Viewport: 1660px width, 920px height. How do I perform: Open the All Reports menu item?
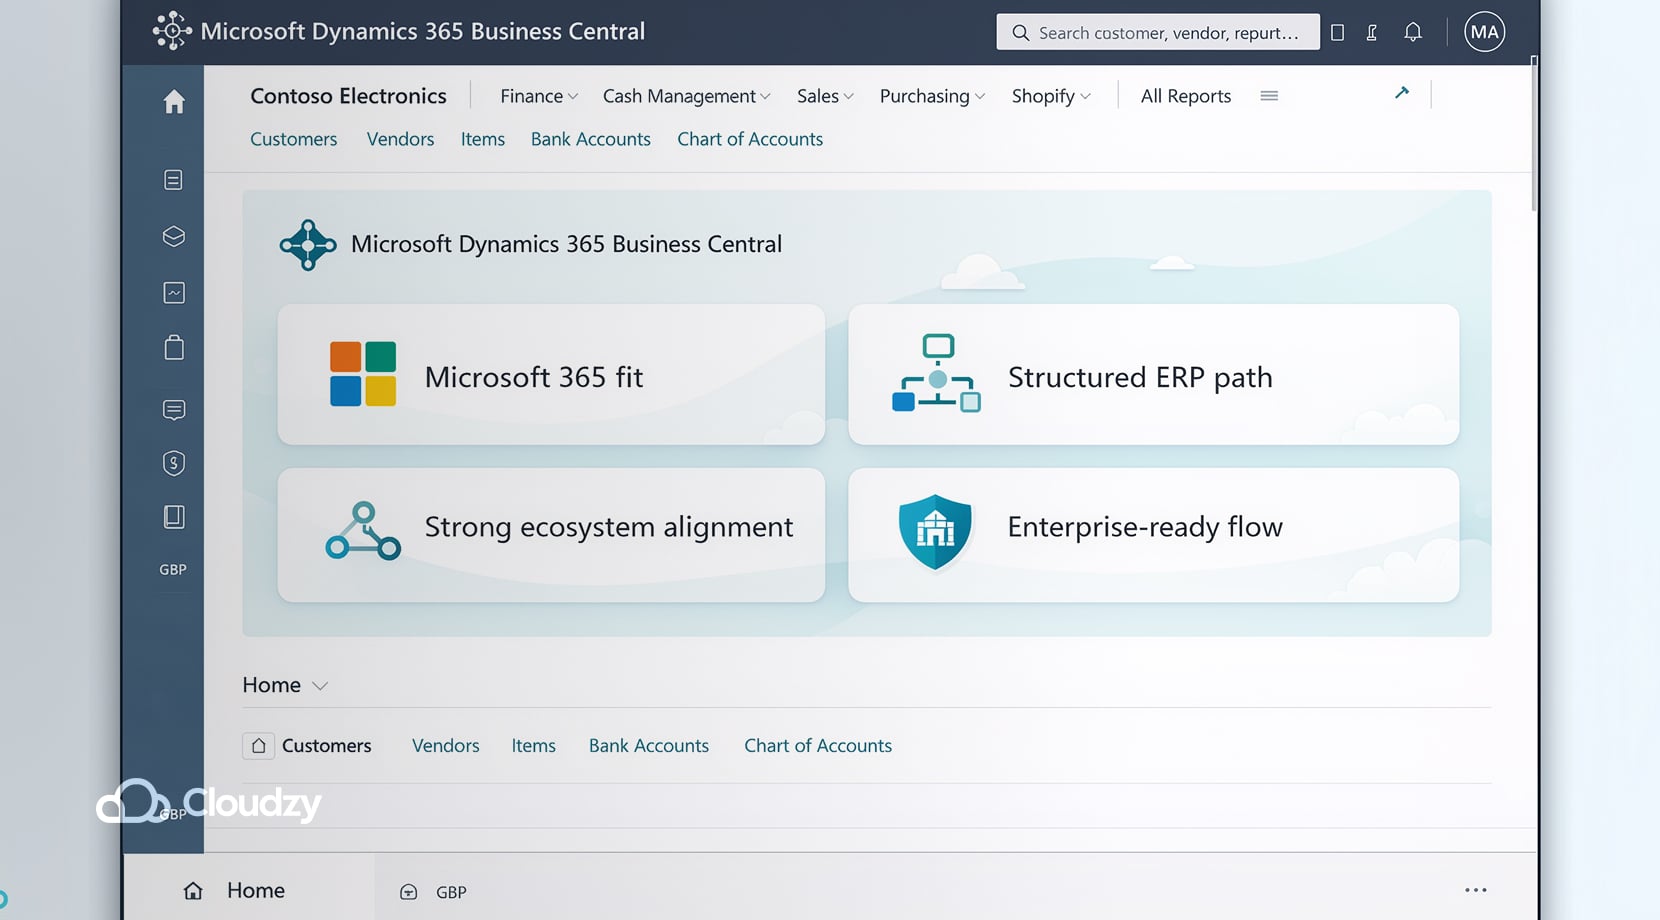1185,96
